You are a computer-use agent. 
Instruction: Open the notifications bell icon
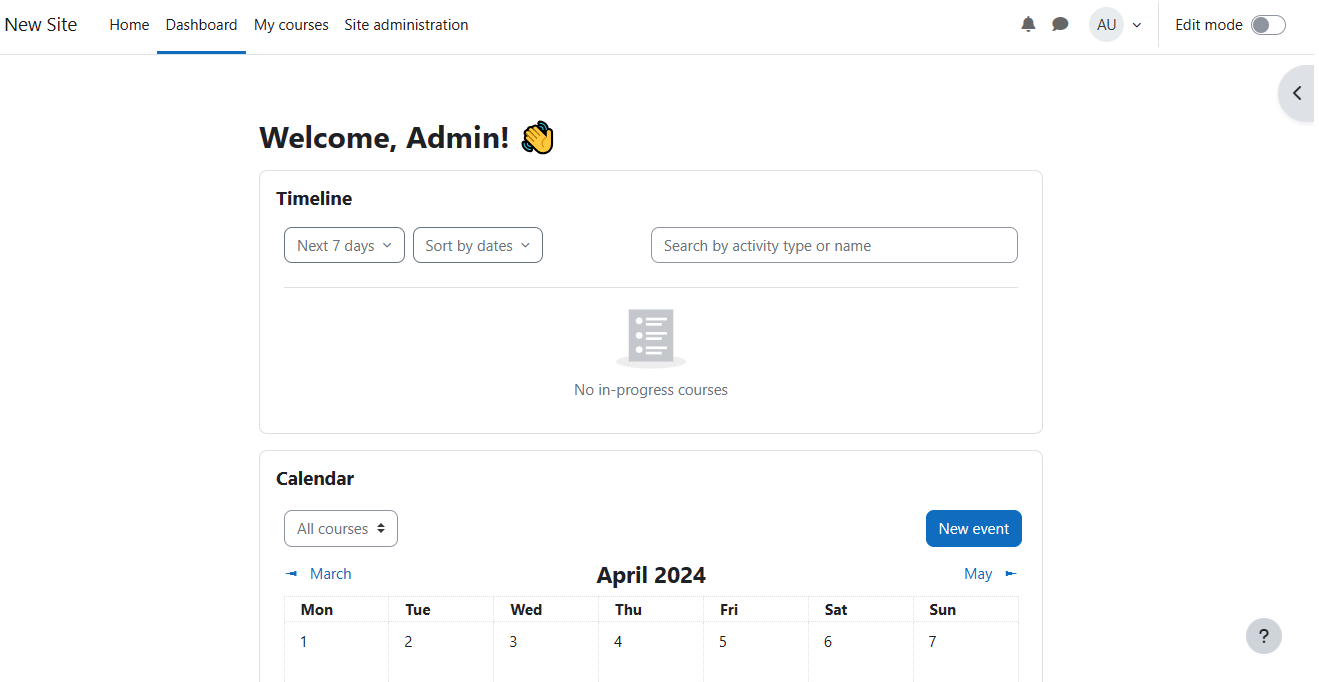(1028, 25)
